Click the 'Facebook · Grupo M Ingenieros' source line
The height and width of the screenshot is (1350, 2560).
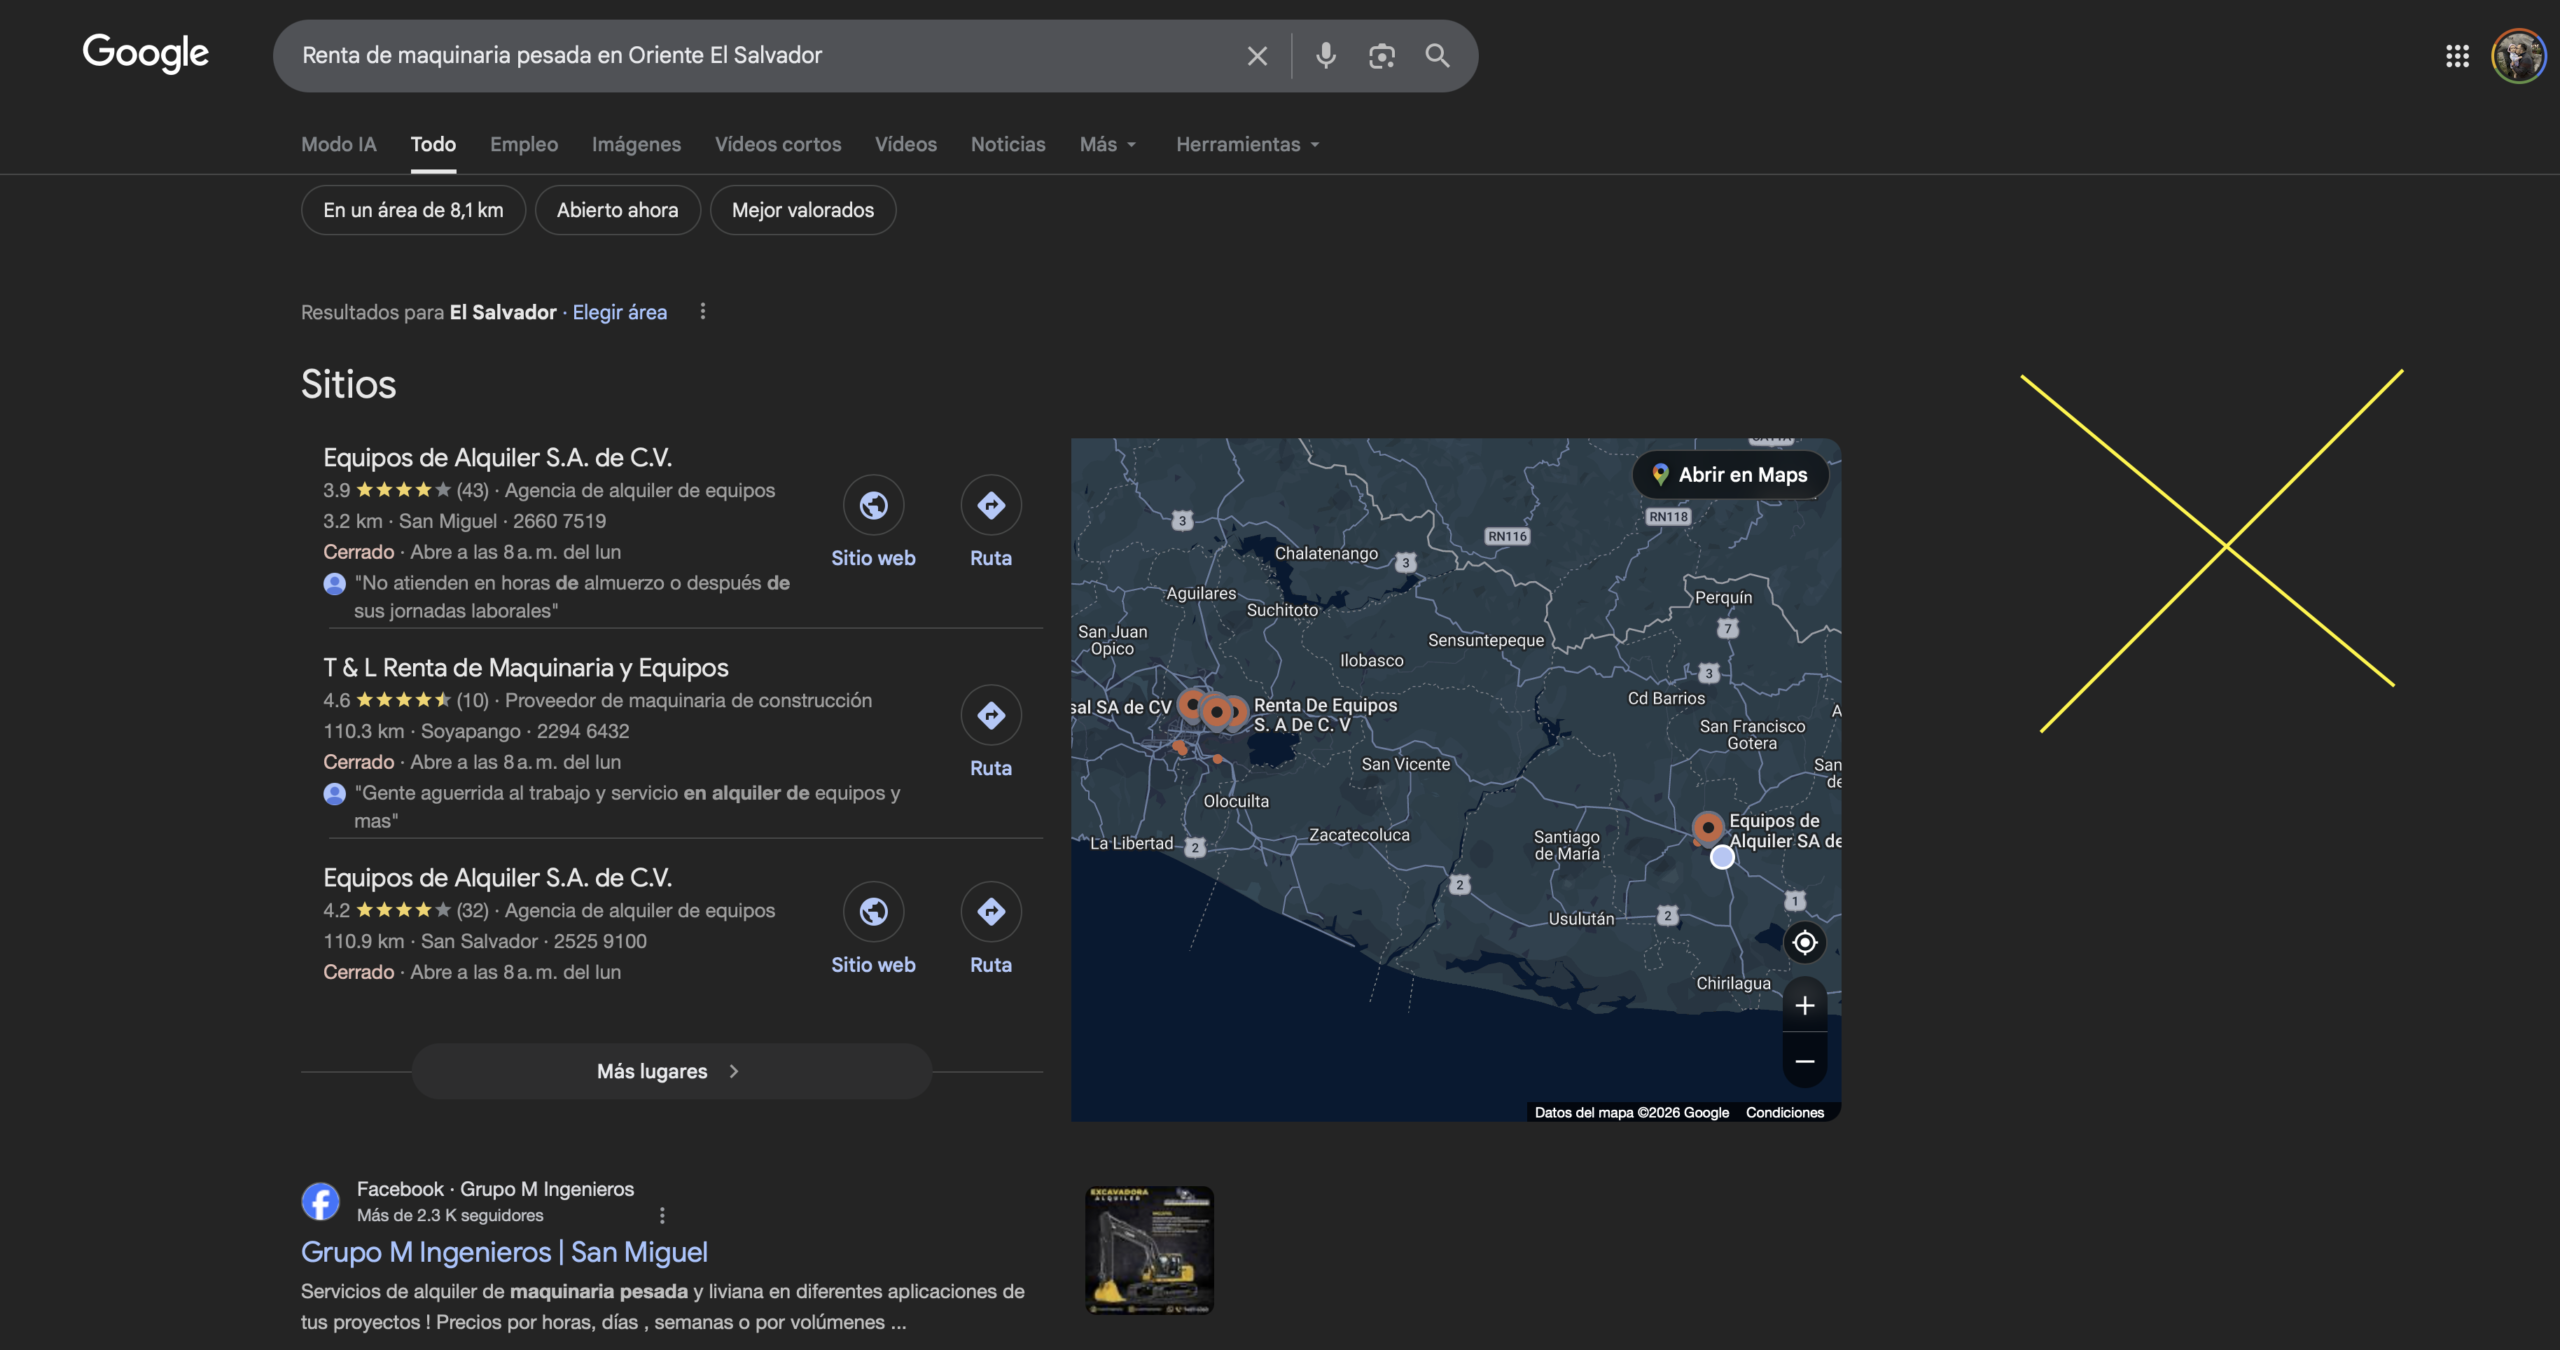point(495,1189)
